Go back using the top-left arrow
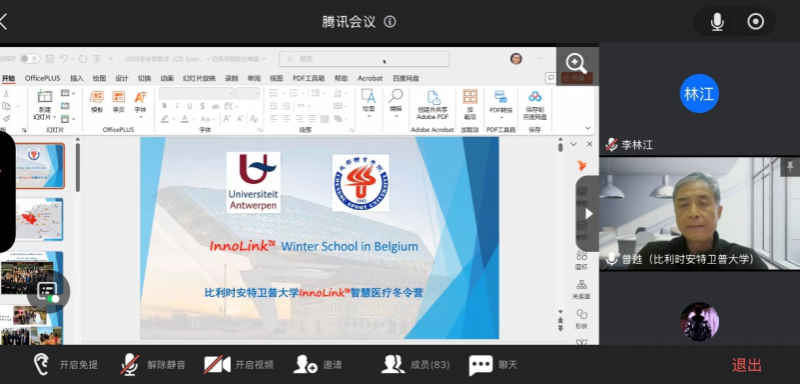 click(3, 22)
